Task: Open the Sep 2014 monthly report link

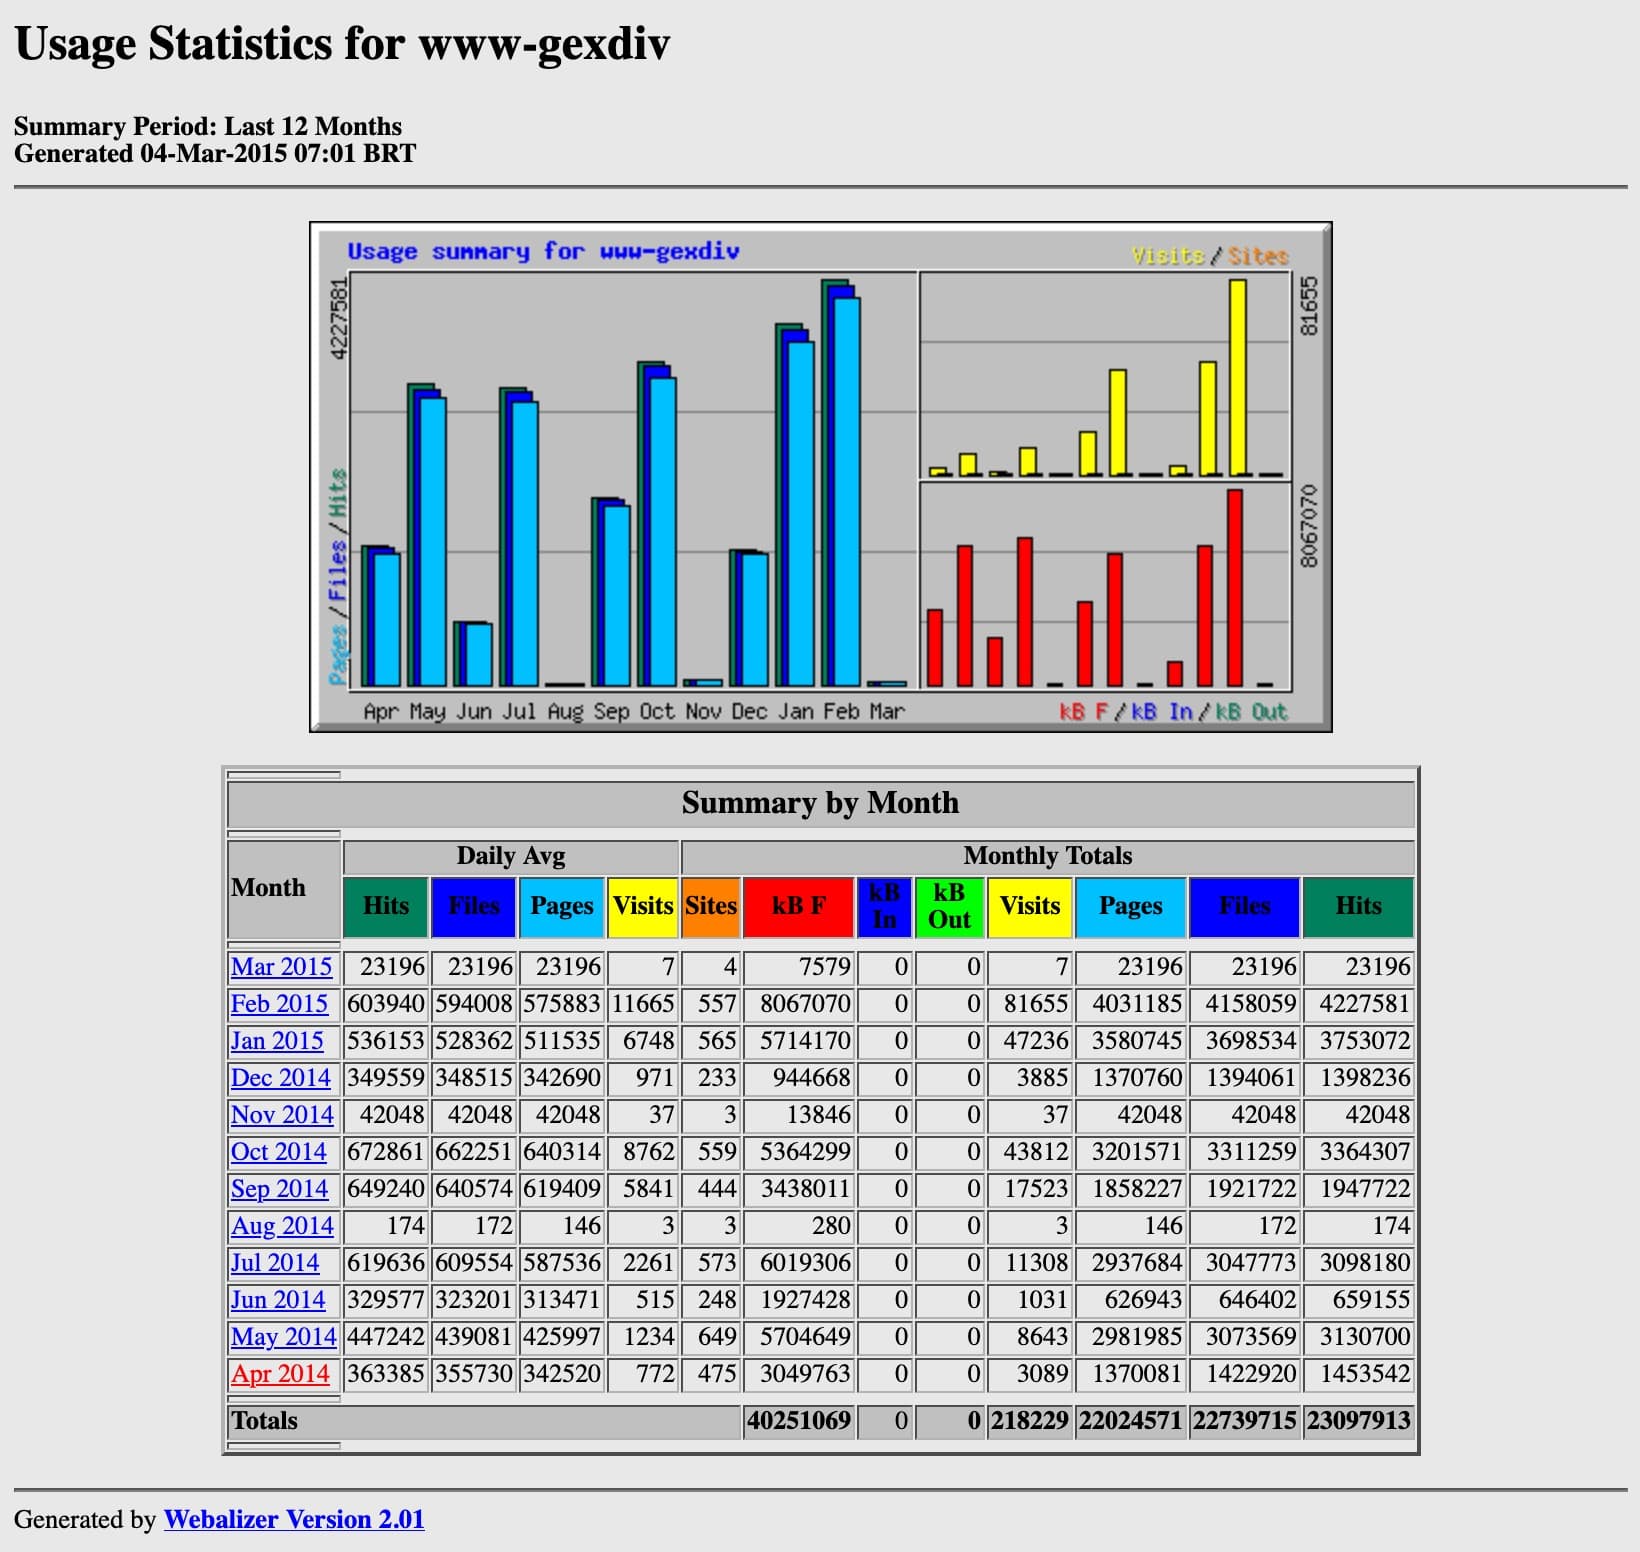Action: [x=279, y=1189]
